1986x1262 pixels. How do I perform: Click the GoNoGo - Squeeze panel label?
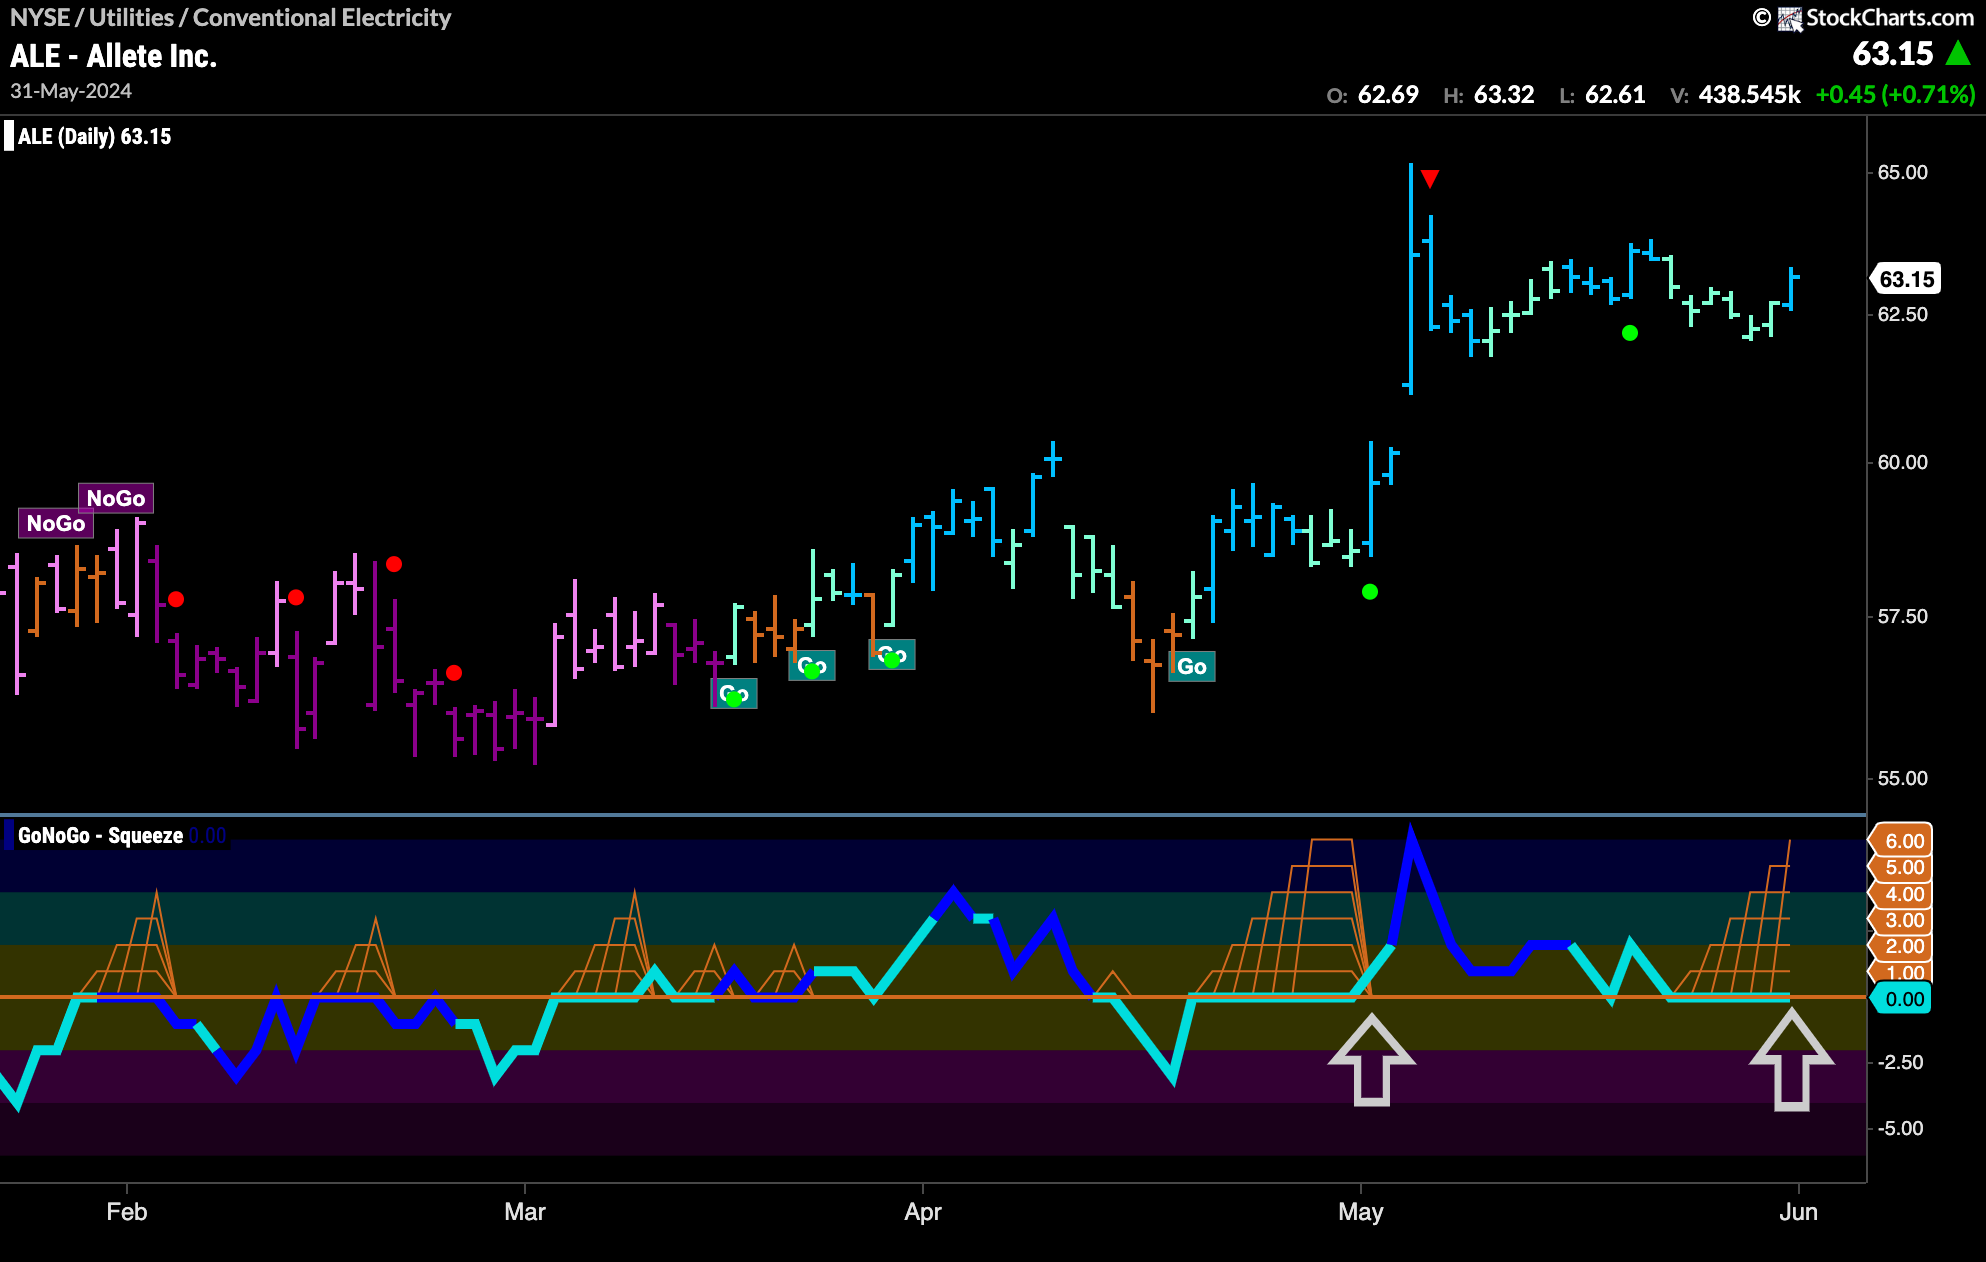tap(100, 835)
